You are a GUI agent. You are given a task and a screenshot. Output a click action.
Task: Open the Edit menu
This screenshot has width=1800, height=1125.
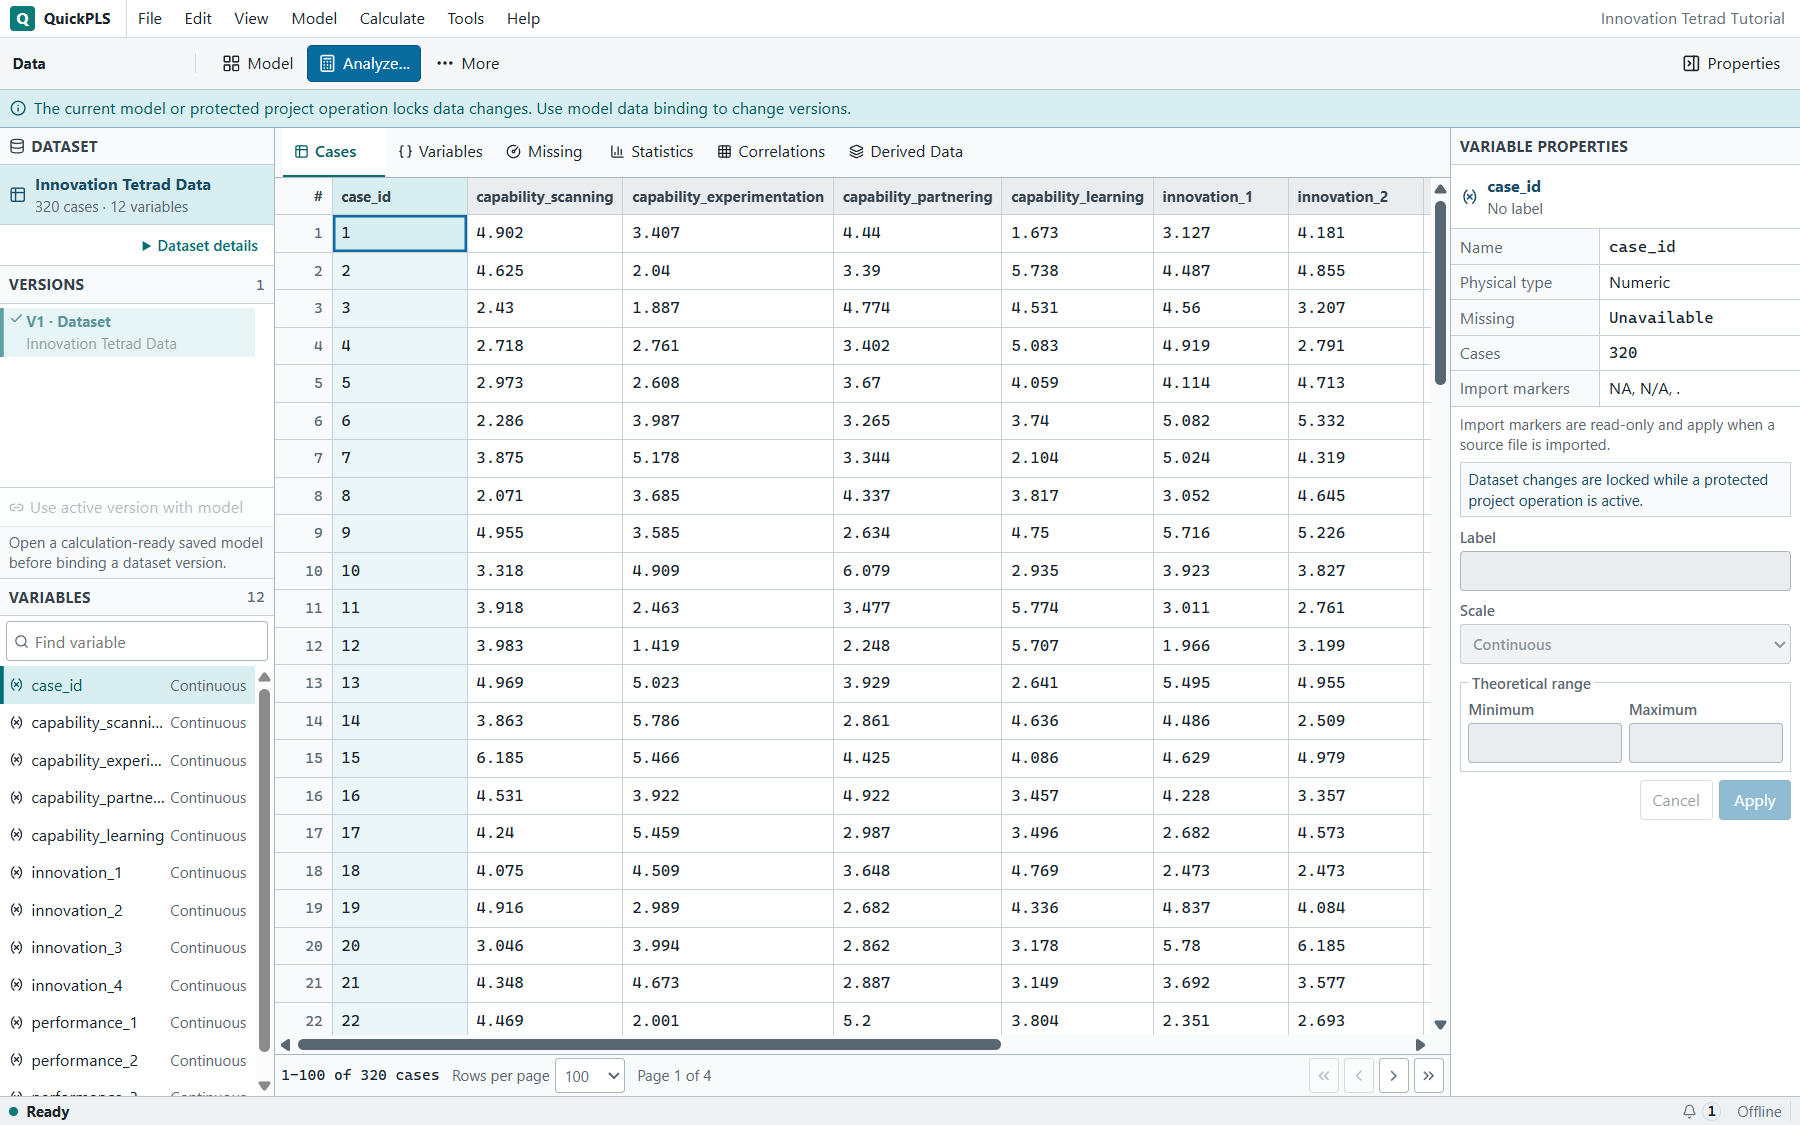[198, 18]
